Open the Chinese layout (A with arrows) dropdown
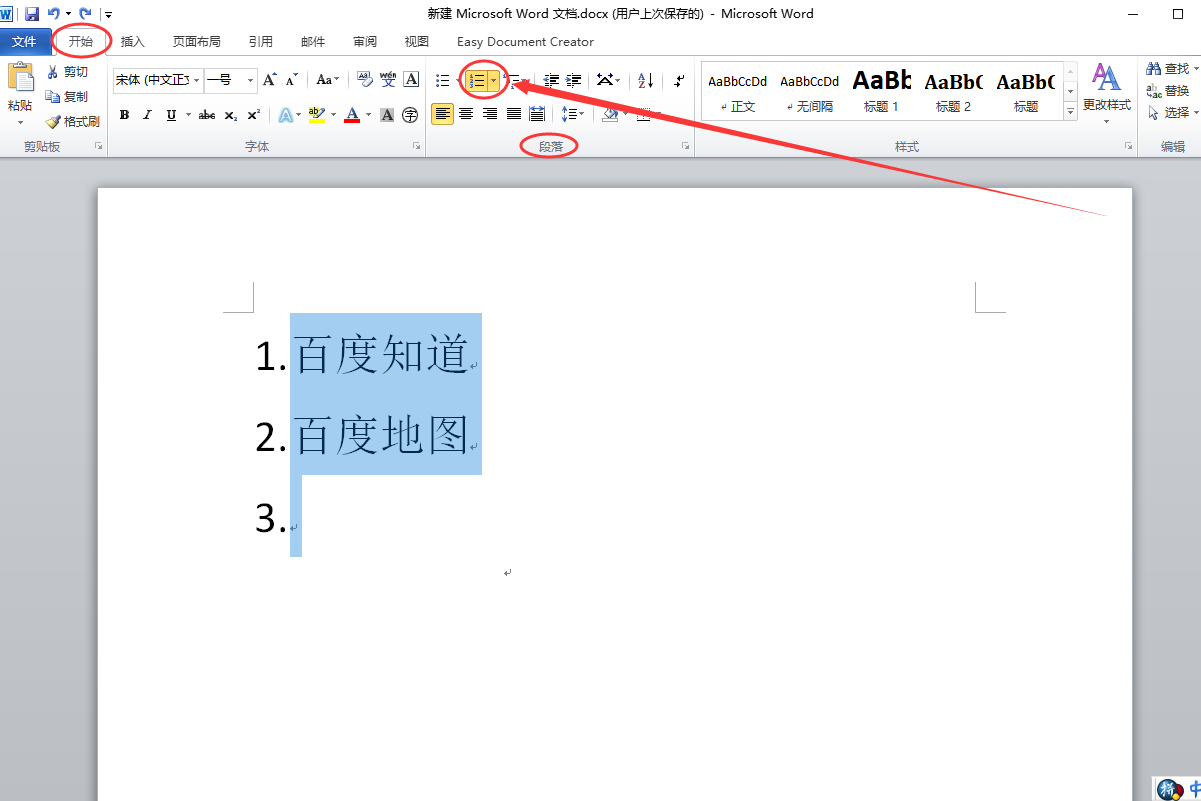The image size is (1201, 801). coord(608,81)
